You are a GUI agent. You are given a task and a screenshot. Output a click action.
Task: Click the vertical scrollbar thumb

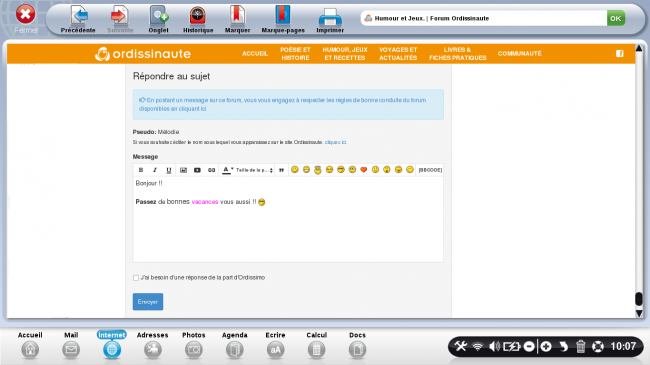(639, 299)
